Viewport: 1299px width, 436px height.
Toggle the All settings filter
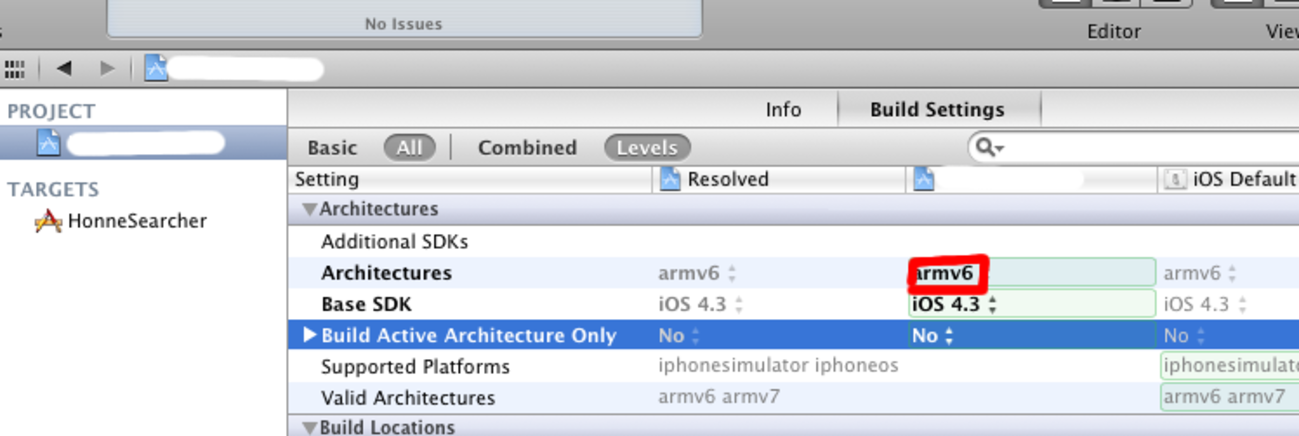(x=409, y=148)
